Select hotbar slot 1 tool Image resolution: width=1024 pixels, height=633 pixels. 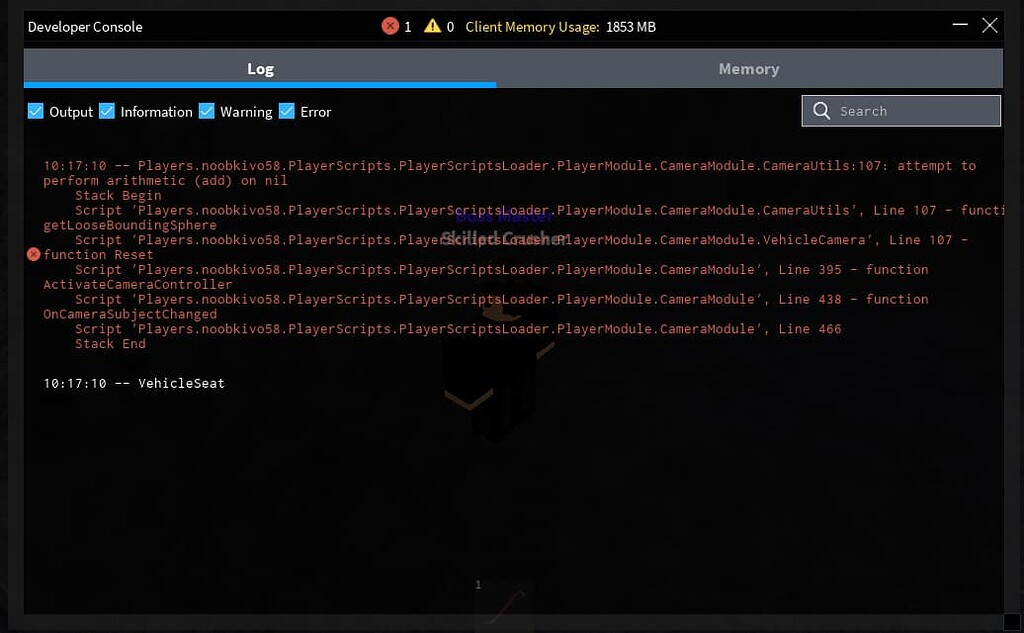(x=503, y=603)
